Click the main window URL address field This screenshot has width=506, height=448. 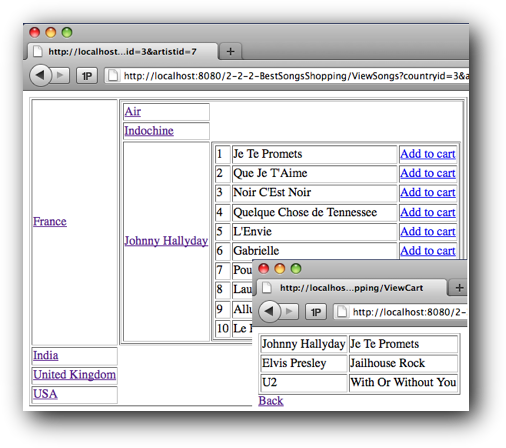coord(287,76)
